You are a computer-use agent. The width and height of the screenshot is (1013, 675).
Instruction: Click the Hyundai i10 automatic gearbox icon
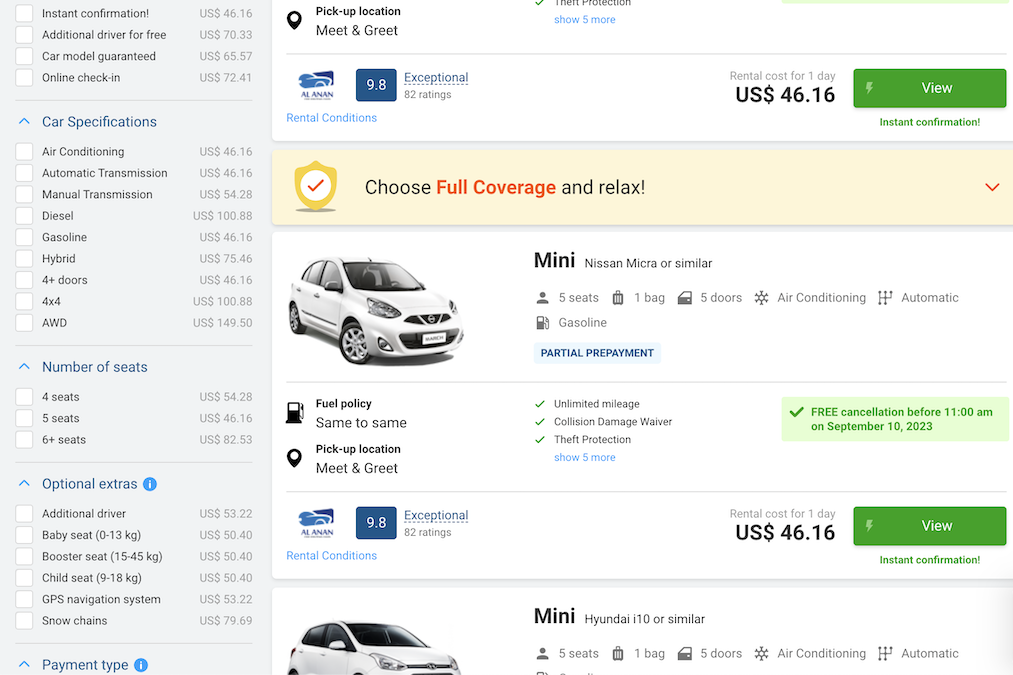pyautogui.click(x=885, y=654)
